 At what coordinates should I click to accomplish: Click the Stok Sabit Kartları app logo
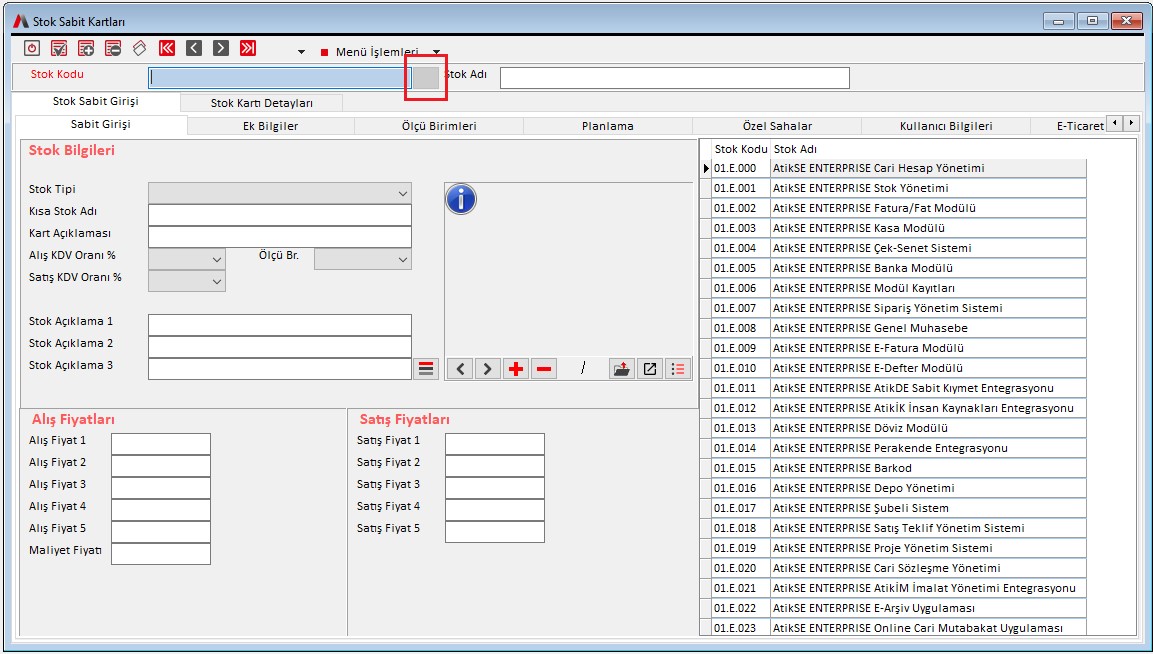click(x=21, y=21)
